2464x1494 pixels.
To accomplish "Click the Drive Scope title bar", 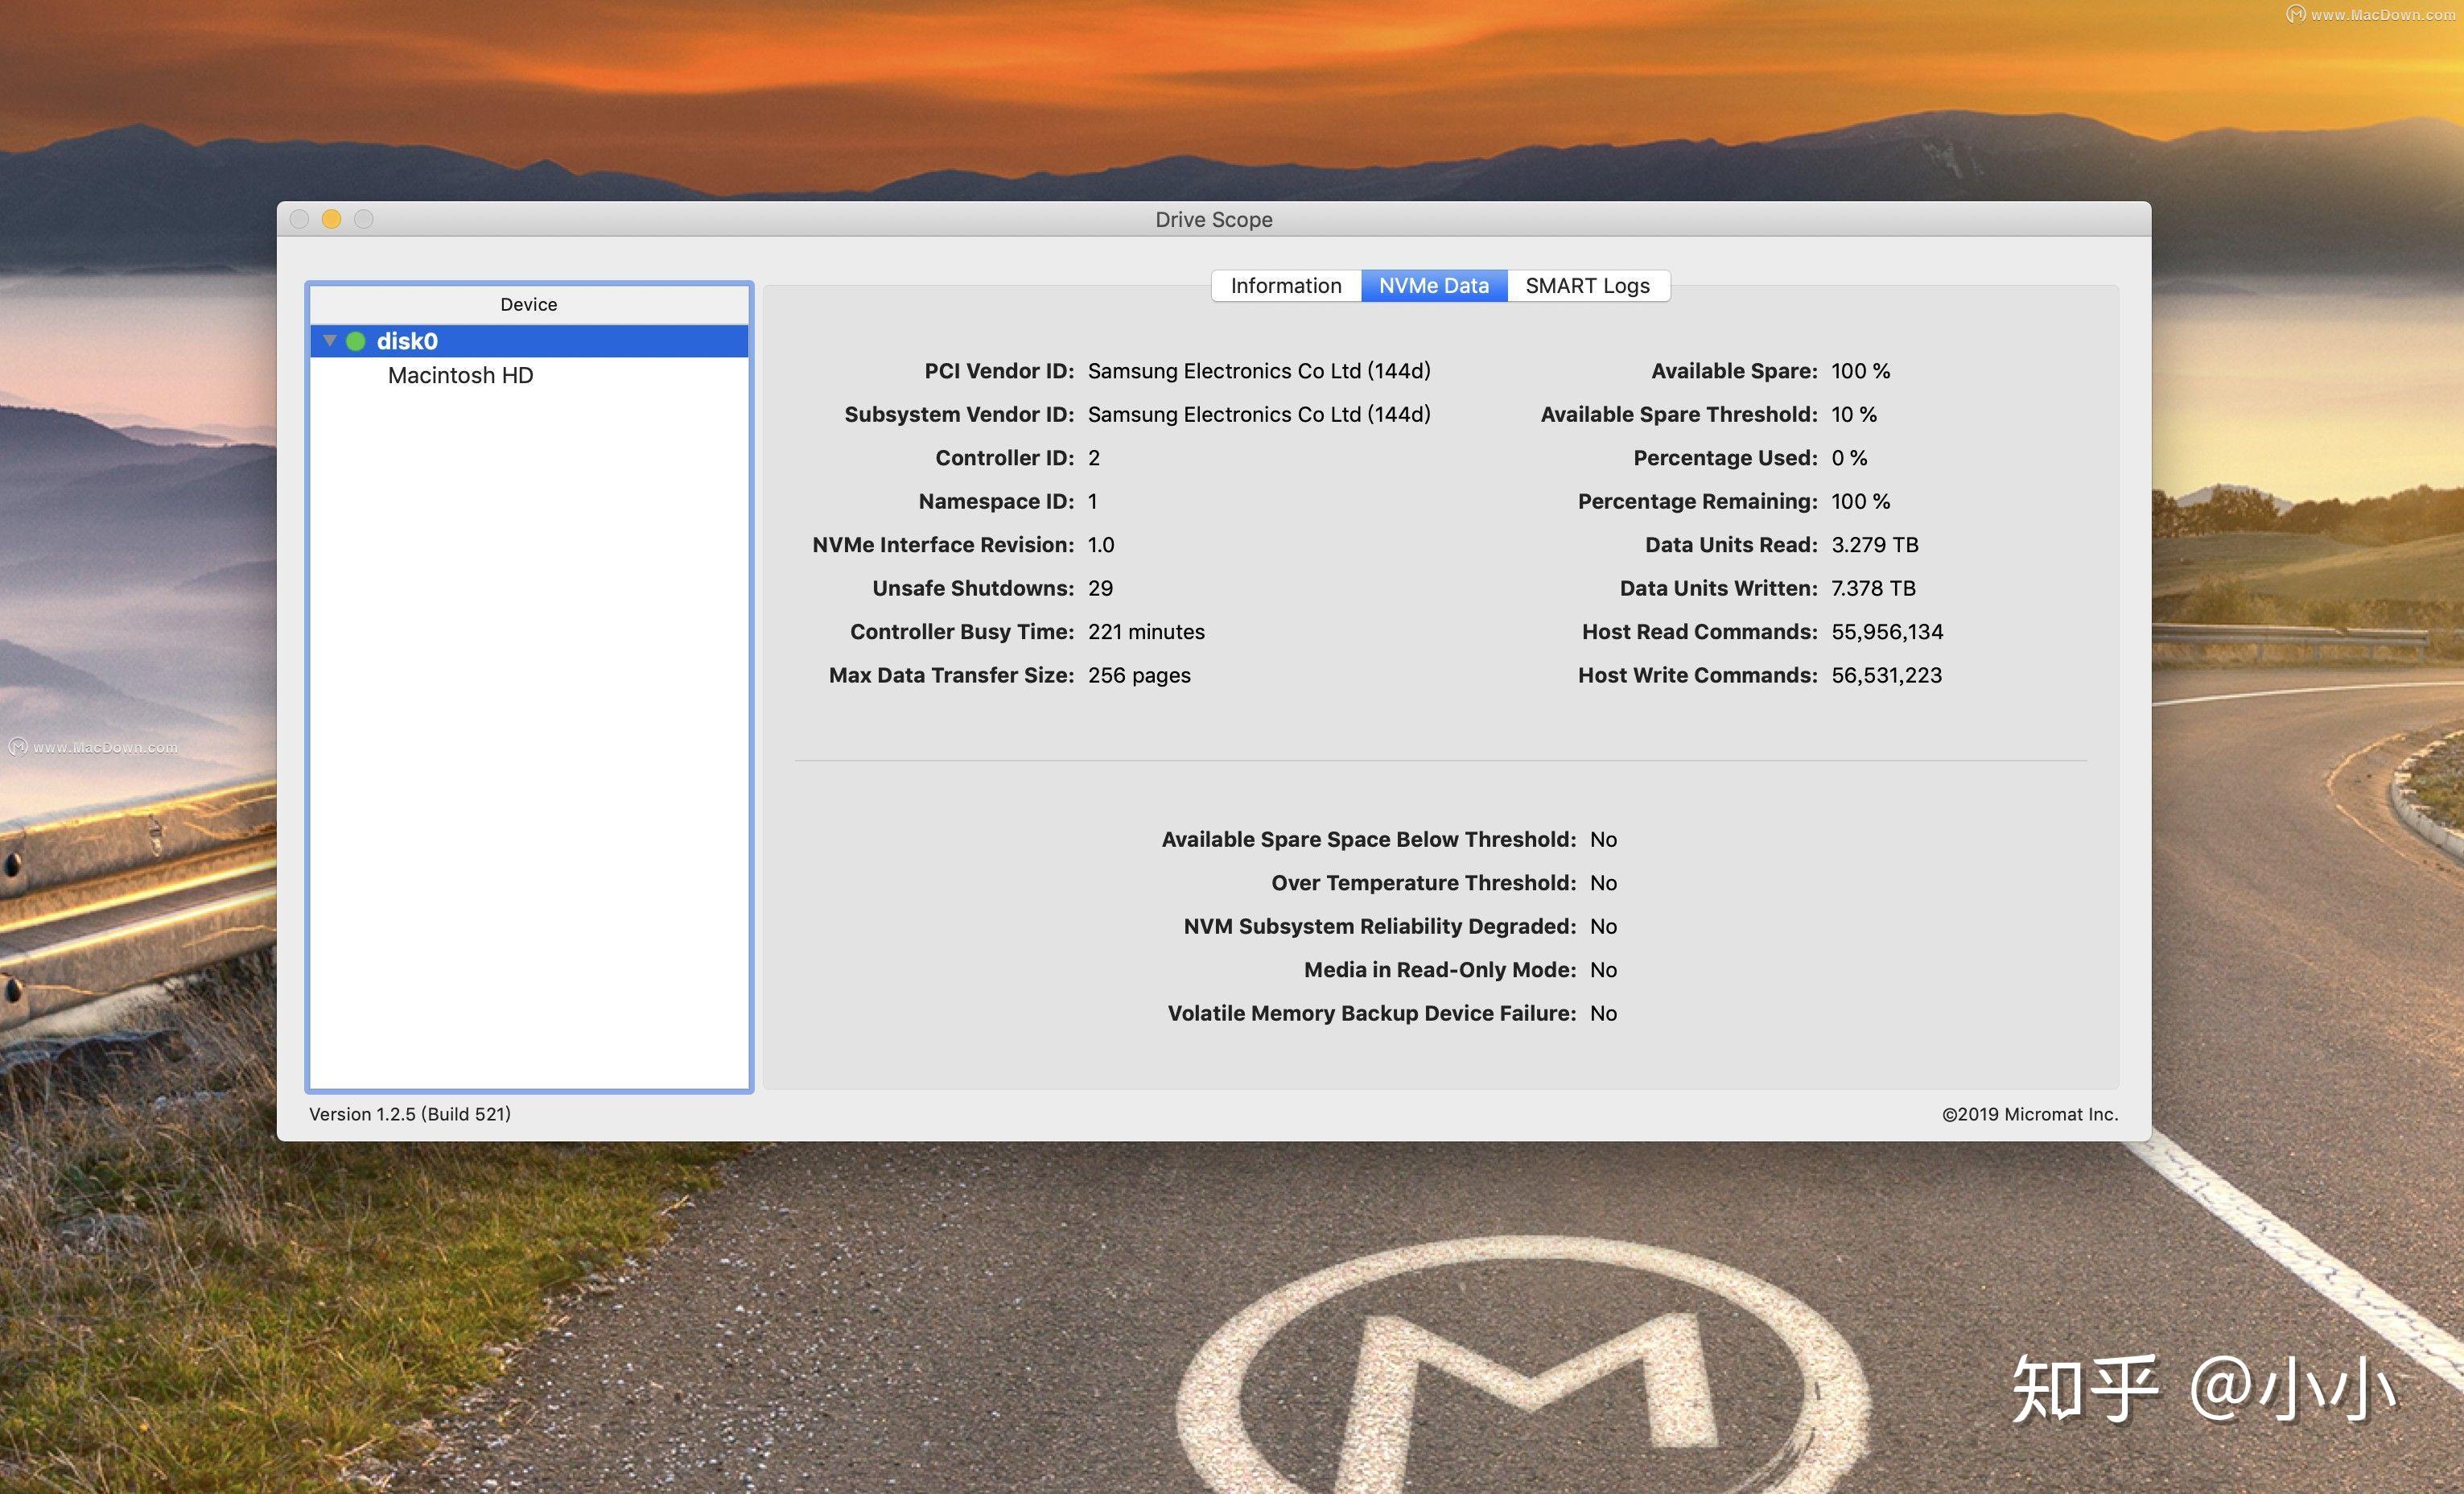I will pyautogui.click(x=1213, y=219).
